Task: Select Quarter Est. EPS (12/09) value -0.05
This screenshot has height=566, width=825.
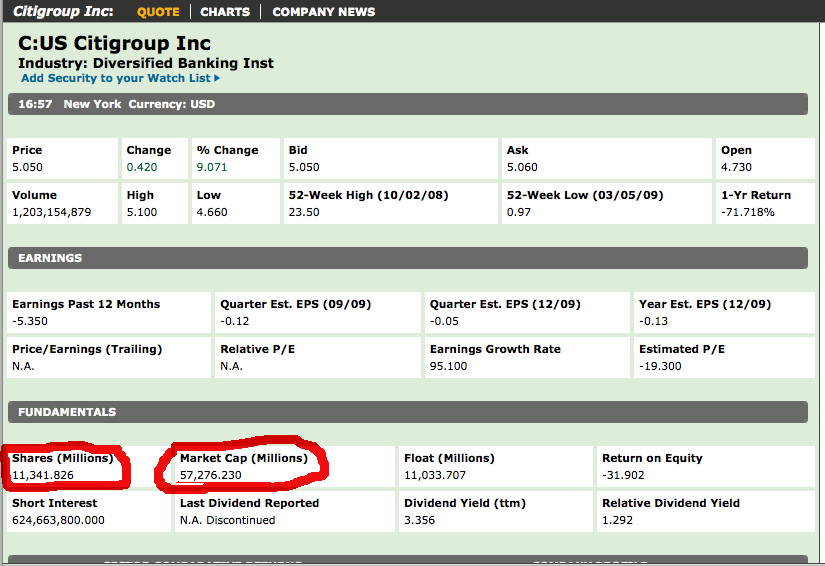Action: (444, 321)
